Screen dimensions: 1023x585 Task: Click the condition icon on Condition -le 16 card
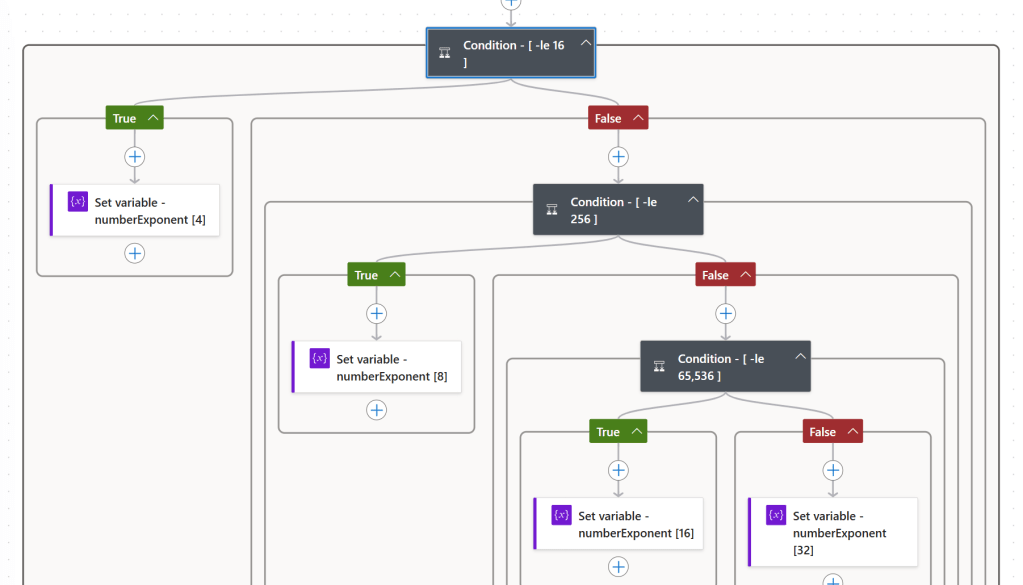click(x=443, y=53)
